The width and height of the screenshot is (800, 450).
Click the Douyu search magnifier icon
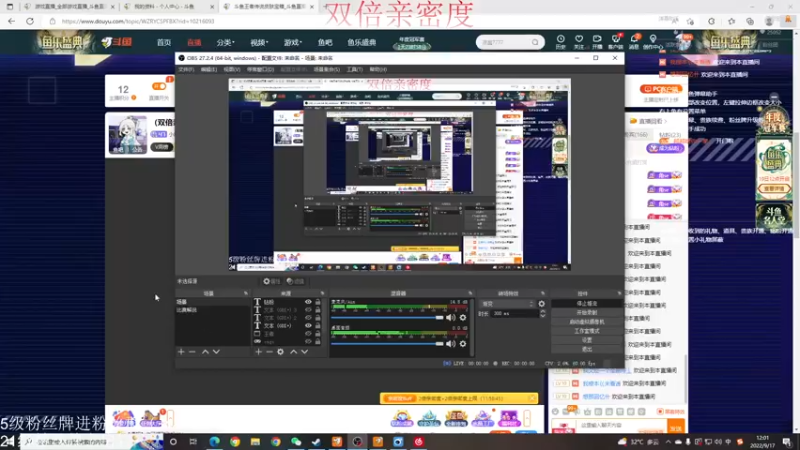(x=535, y=42)
